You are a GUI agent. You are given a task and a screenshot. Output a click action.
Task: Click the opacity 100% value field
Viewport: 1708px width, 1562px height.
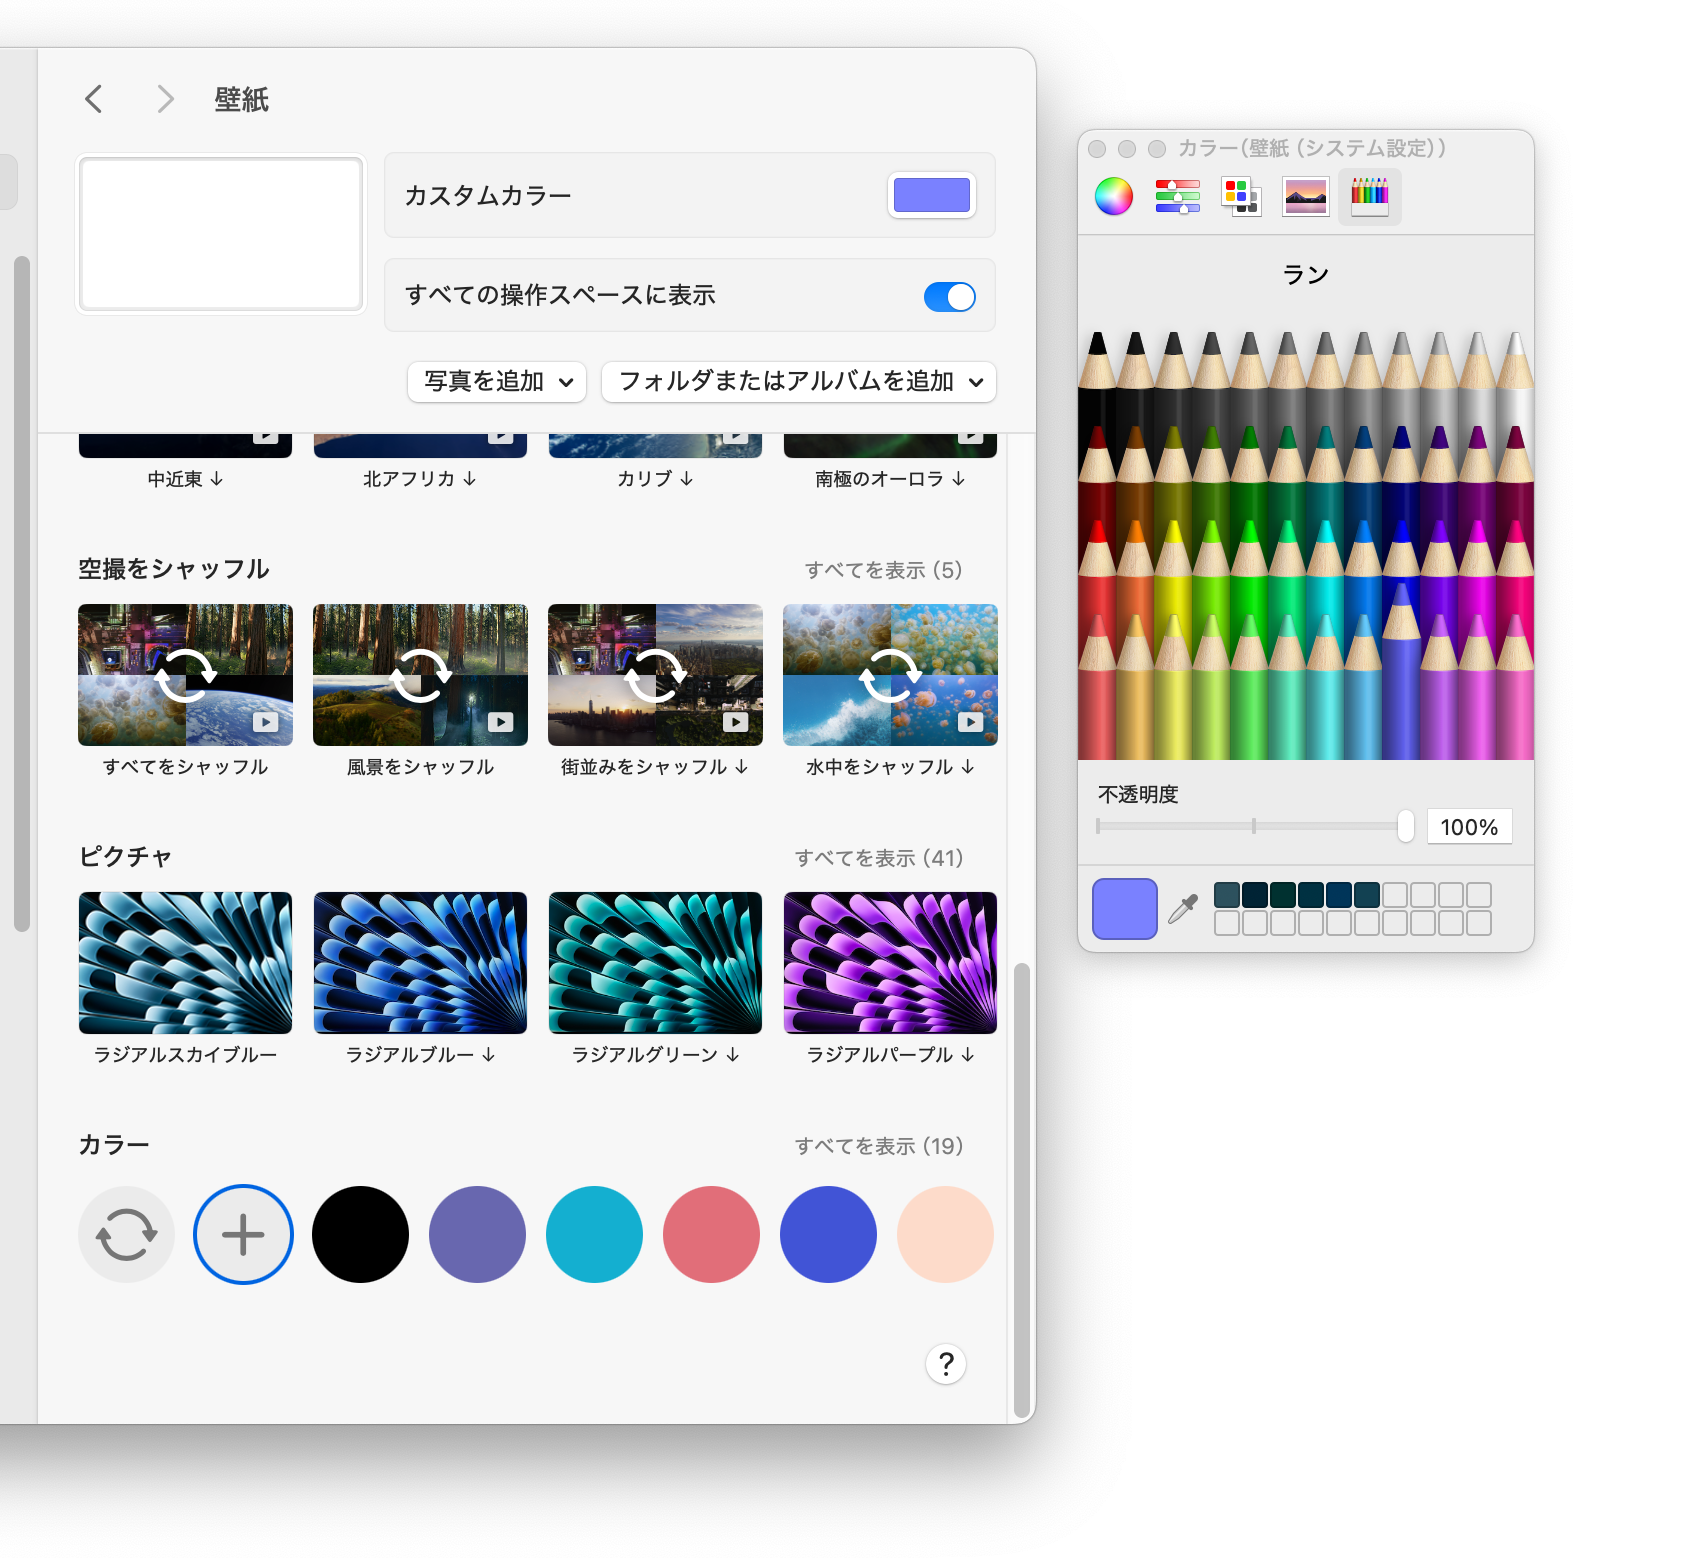pyautogui.click(x=1469, y=827)
